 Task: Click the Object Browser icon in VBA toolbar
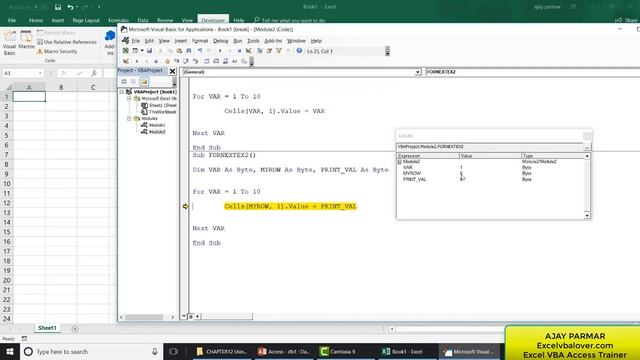click(x=279, y=51)
